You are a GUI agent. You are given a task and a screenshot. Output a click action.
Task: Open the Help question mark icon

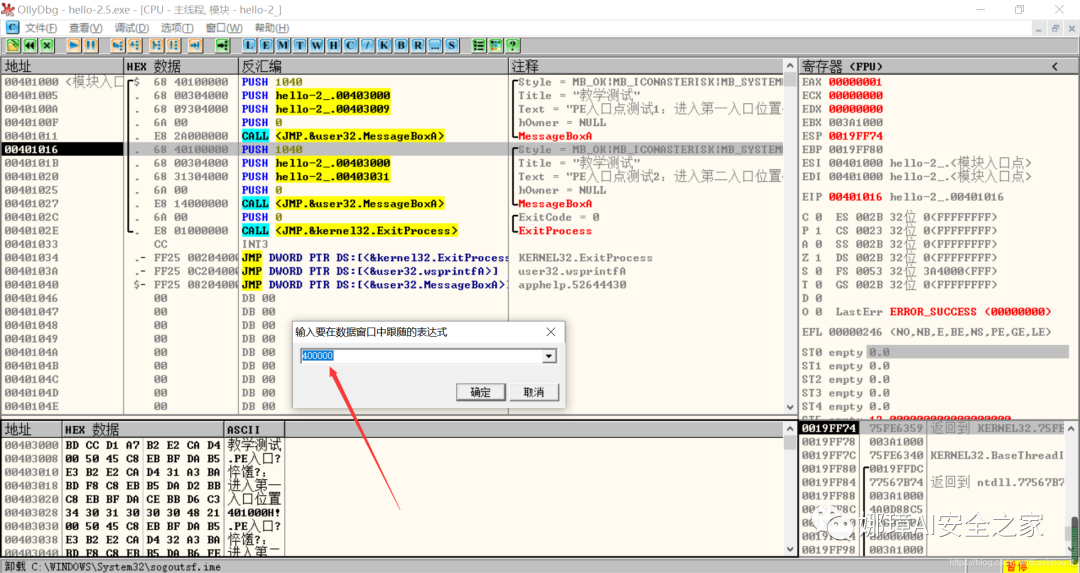512,45
